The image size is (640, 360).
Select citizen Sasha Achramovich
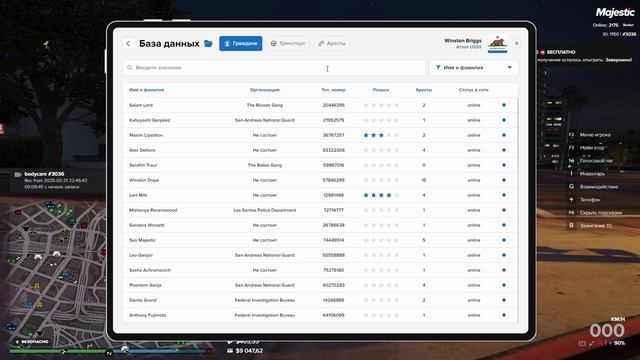pos(150,270)
